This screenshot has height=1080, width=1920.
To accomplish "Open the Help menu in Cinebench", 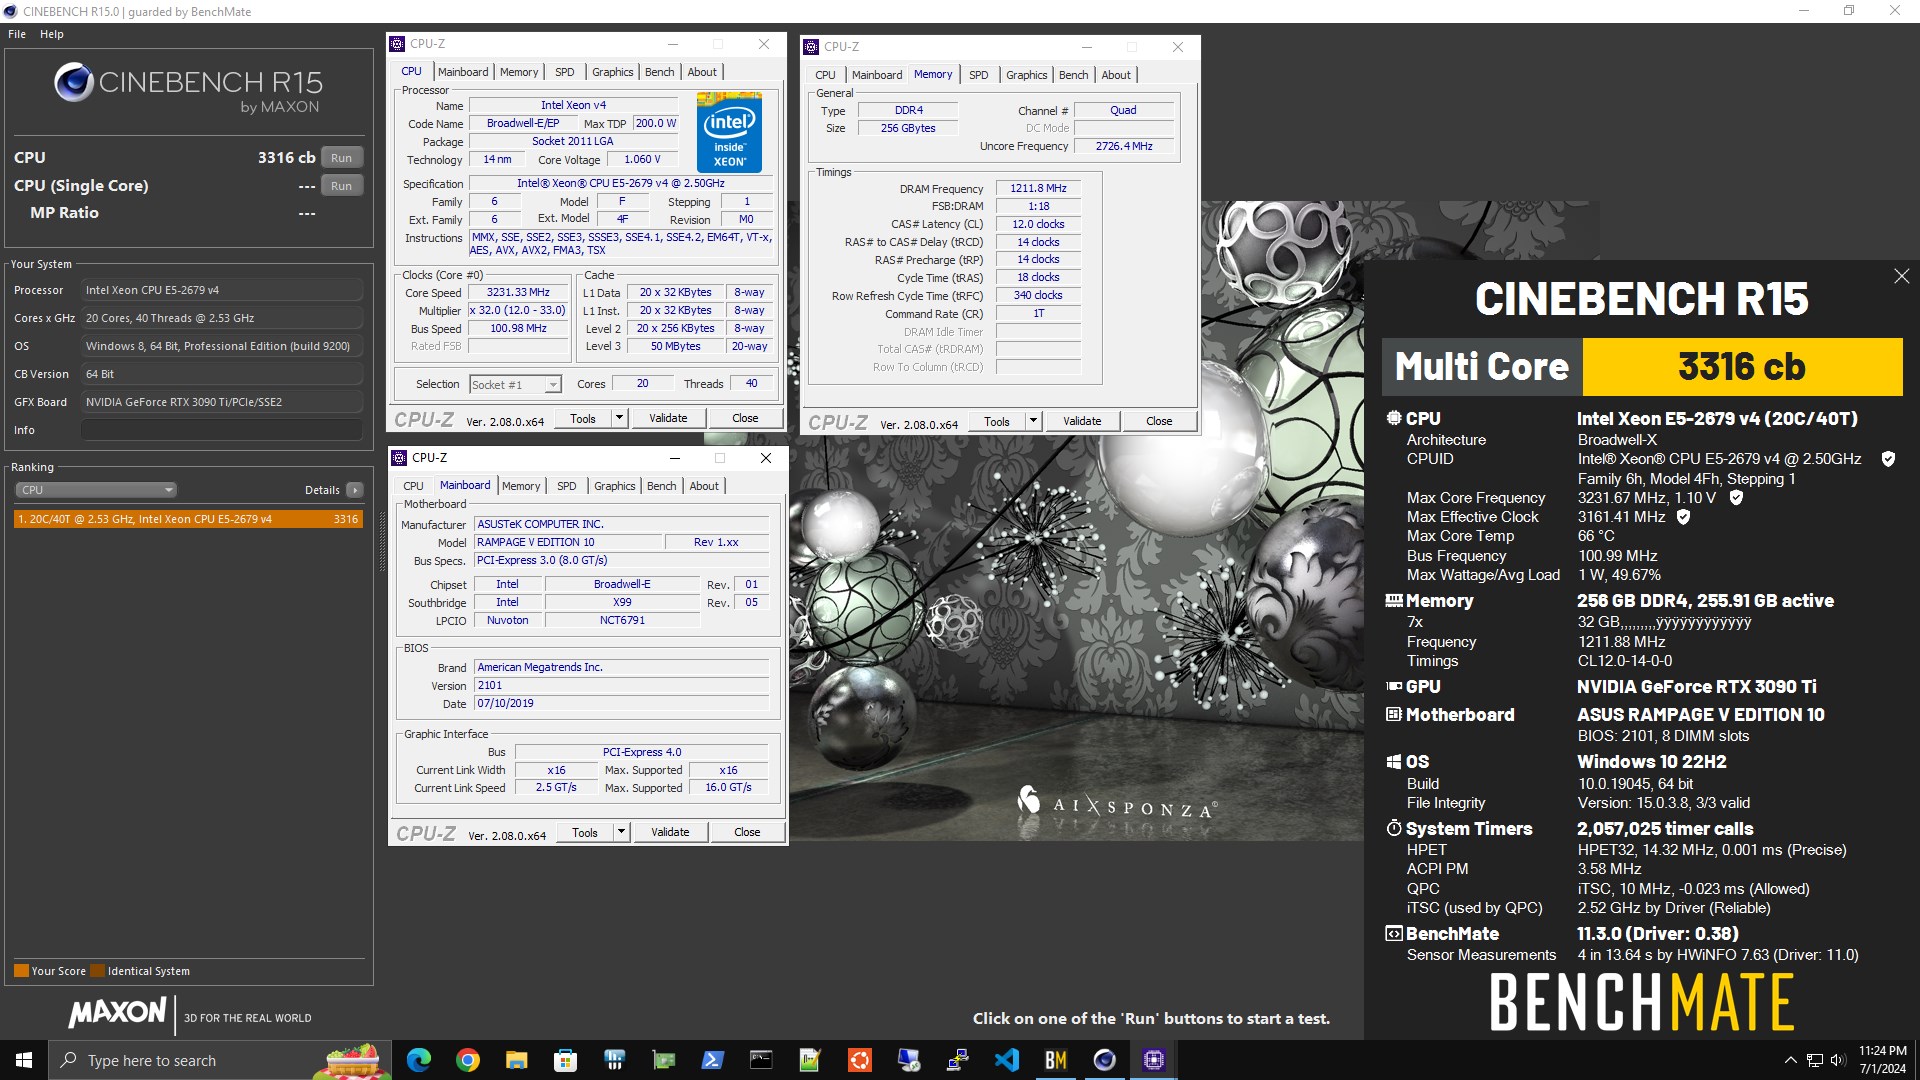I will [x=52, y=34].
